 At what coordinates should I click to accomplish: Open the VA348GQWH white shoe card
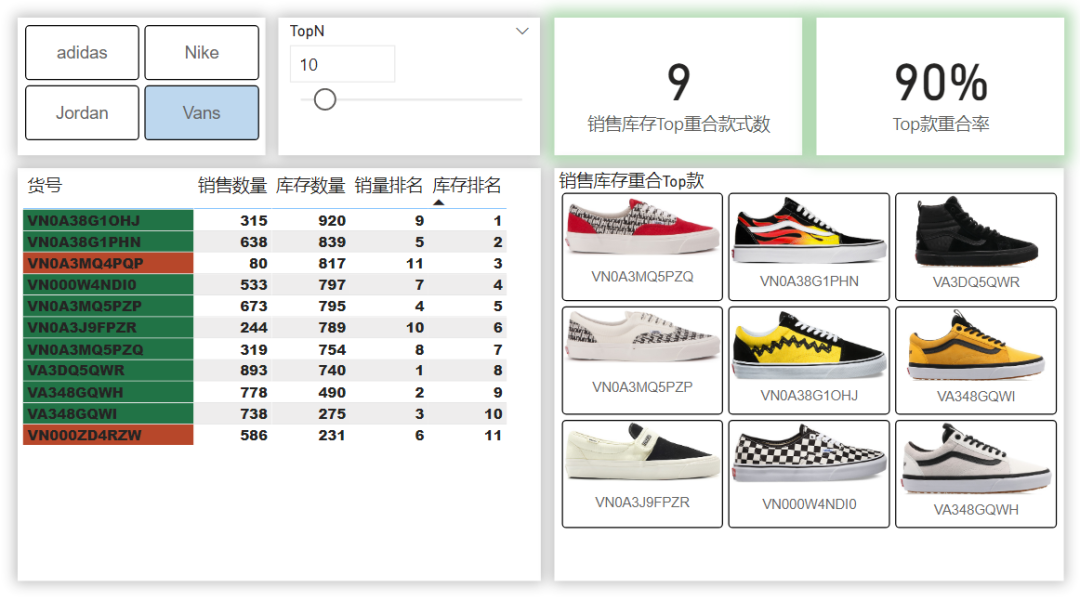(x=975, y=474)
